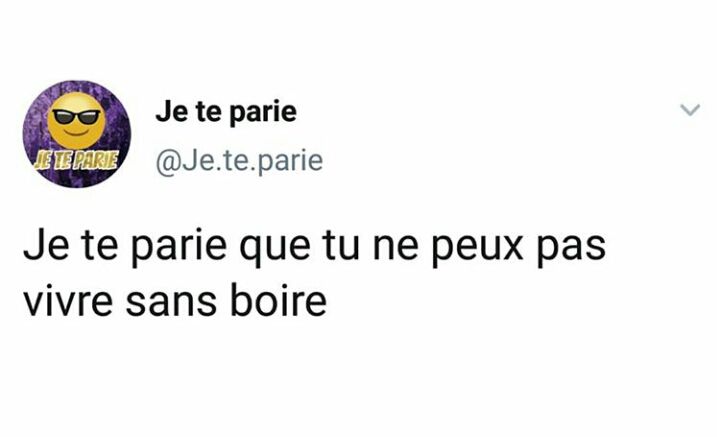The height and width of the screenshot is (437, 717).
Task: Click the word "sans" in the tweet
Action: [x=171, y=304]
